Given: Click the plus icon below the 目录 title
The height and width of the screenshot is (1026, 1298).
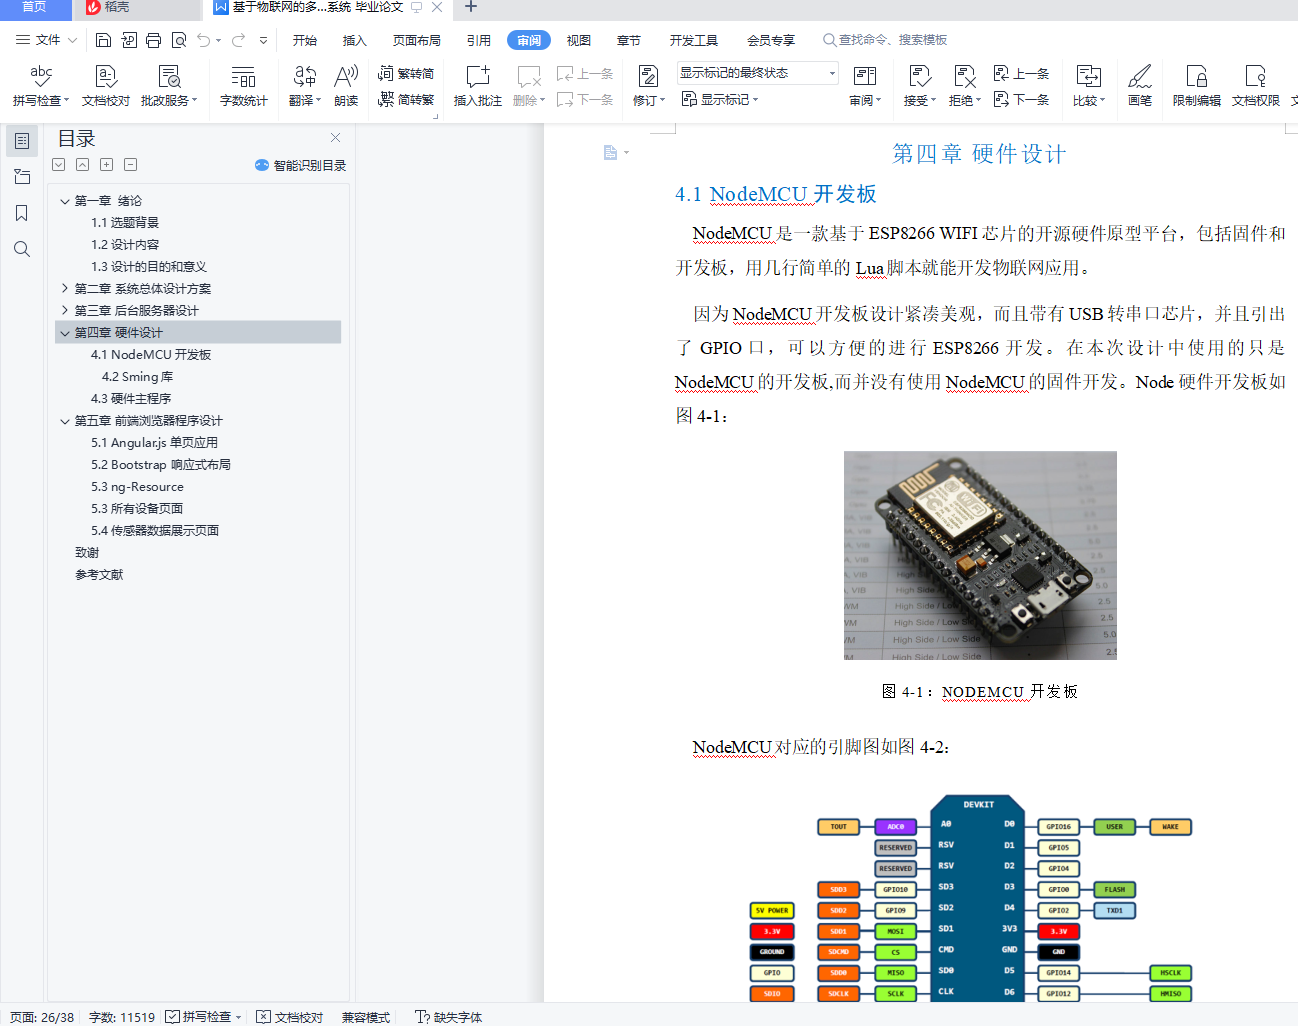Looking at the screenshot, I should click(x=107, y=165).
